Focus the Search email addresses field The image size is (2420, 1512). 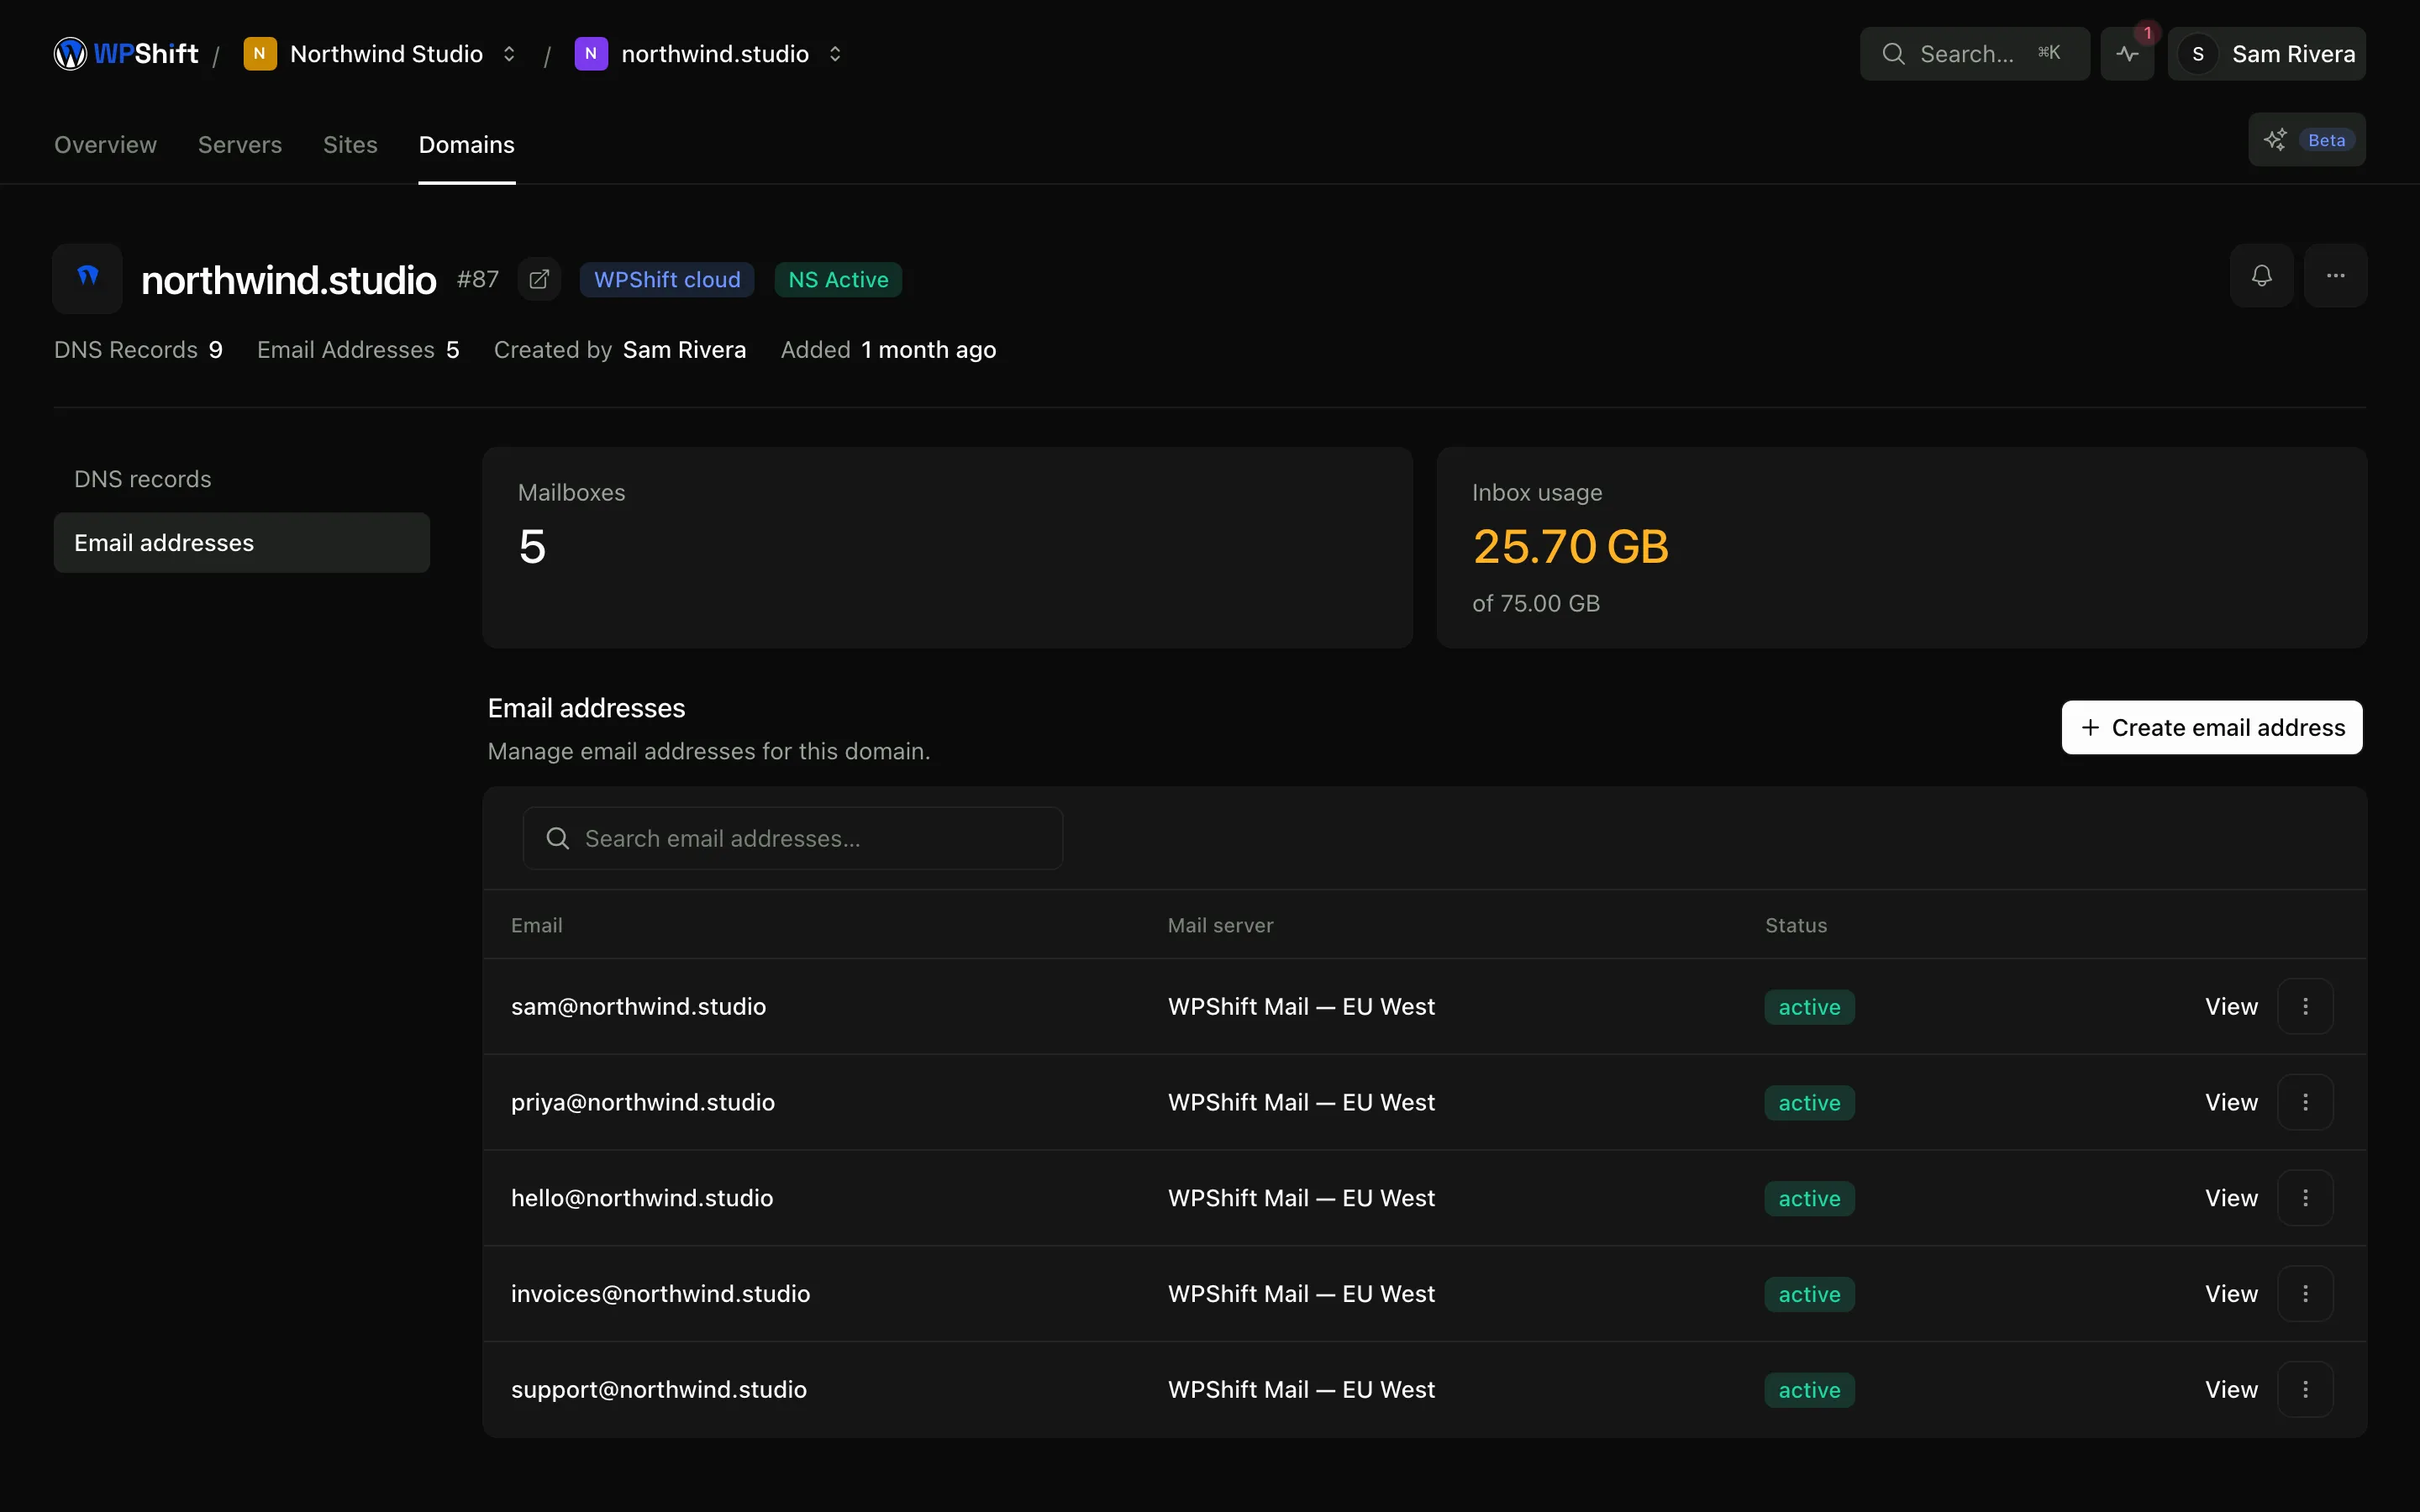(x=793, y=839)
